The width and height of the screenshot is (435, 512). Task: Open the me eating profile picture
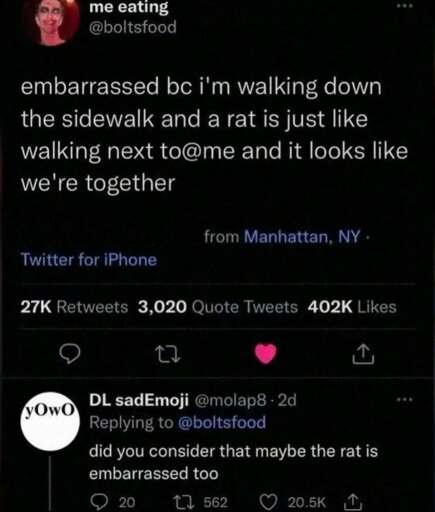tap(53, 20)
